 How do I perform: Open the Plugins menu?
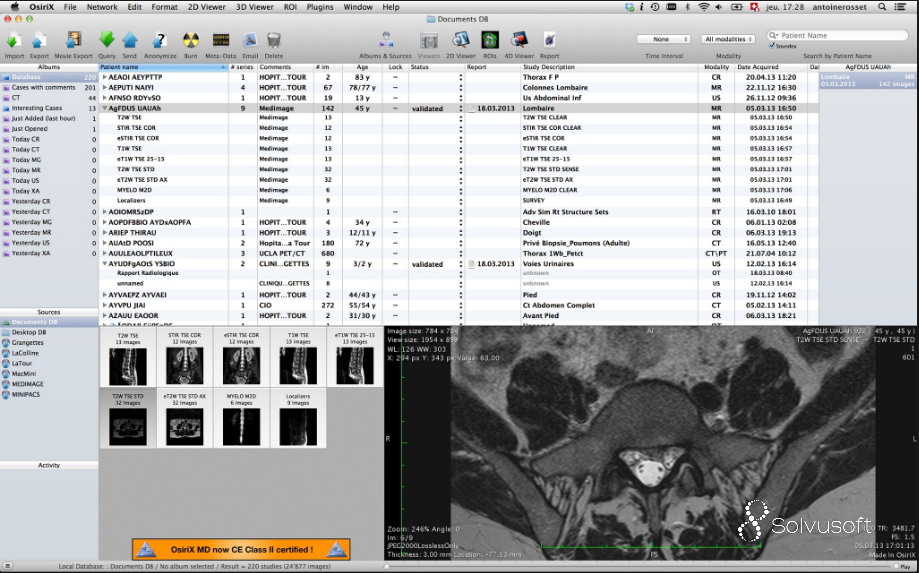coord(320,7)
